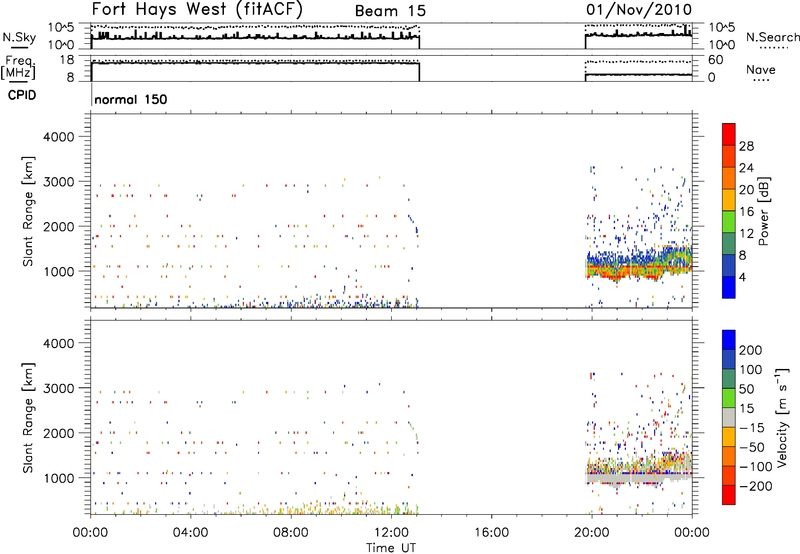Click the '28' Power colorbar tick label
Screen dimensions: 800x554
[746, 146]
